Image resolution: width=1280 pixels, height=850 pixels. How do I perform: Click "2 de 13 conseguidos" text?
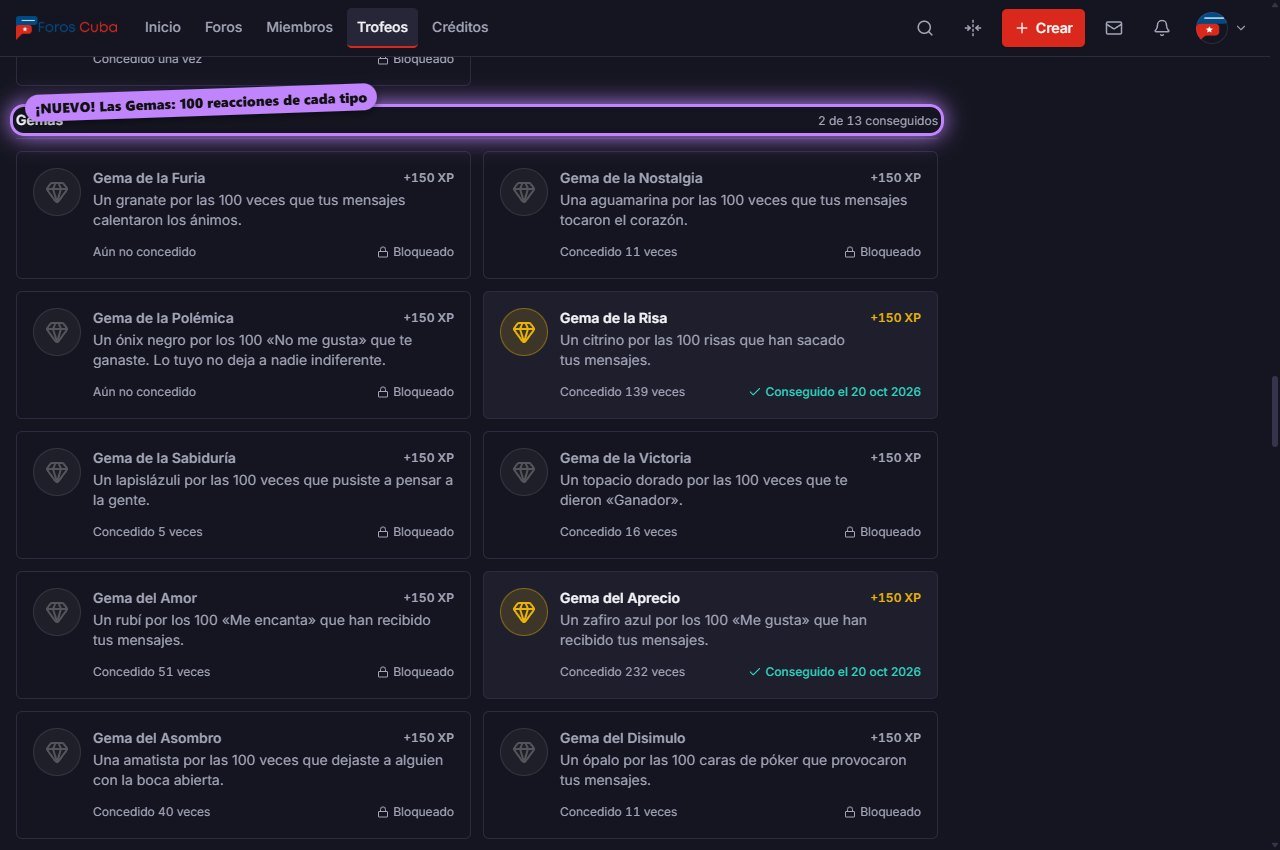point(878,121)
